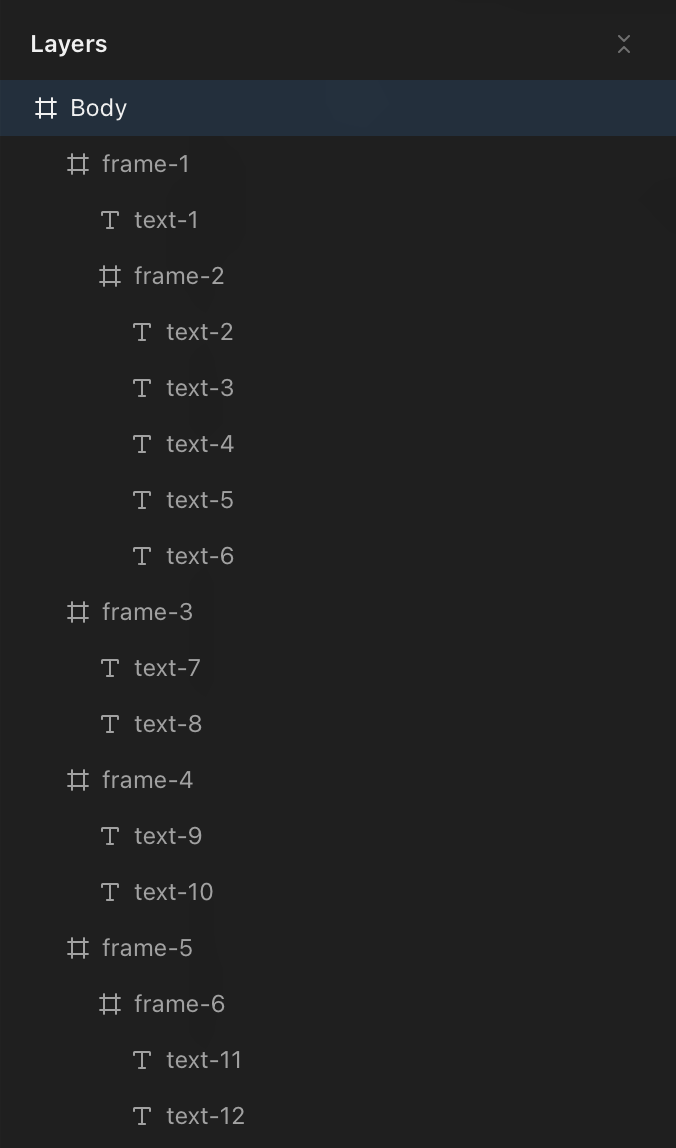Click the text icon next to text-7
676x1148 pixels.
[110, 668]
